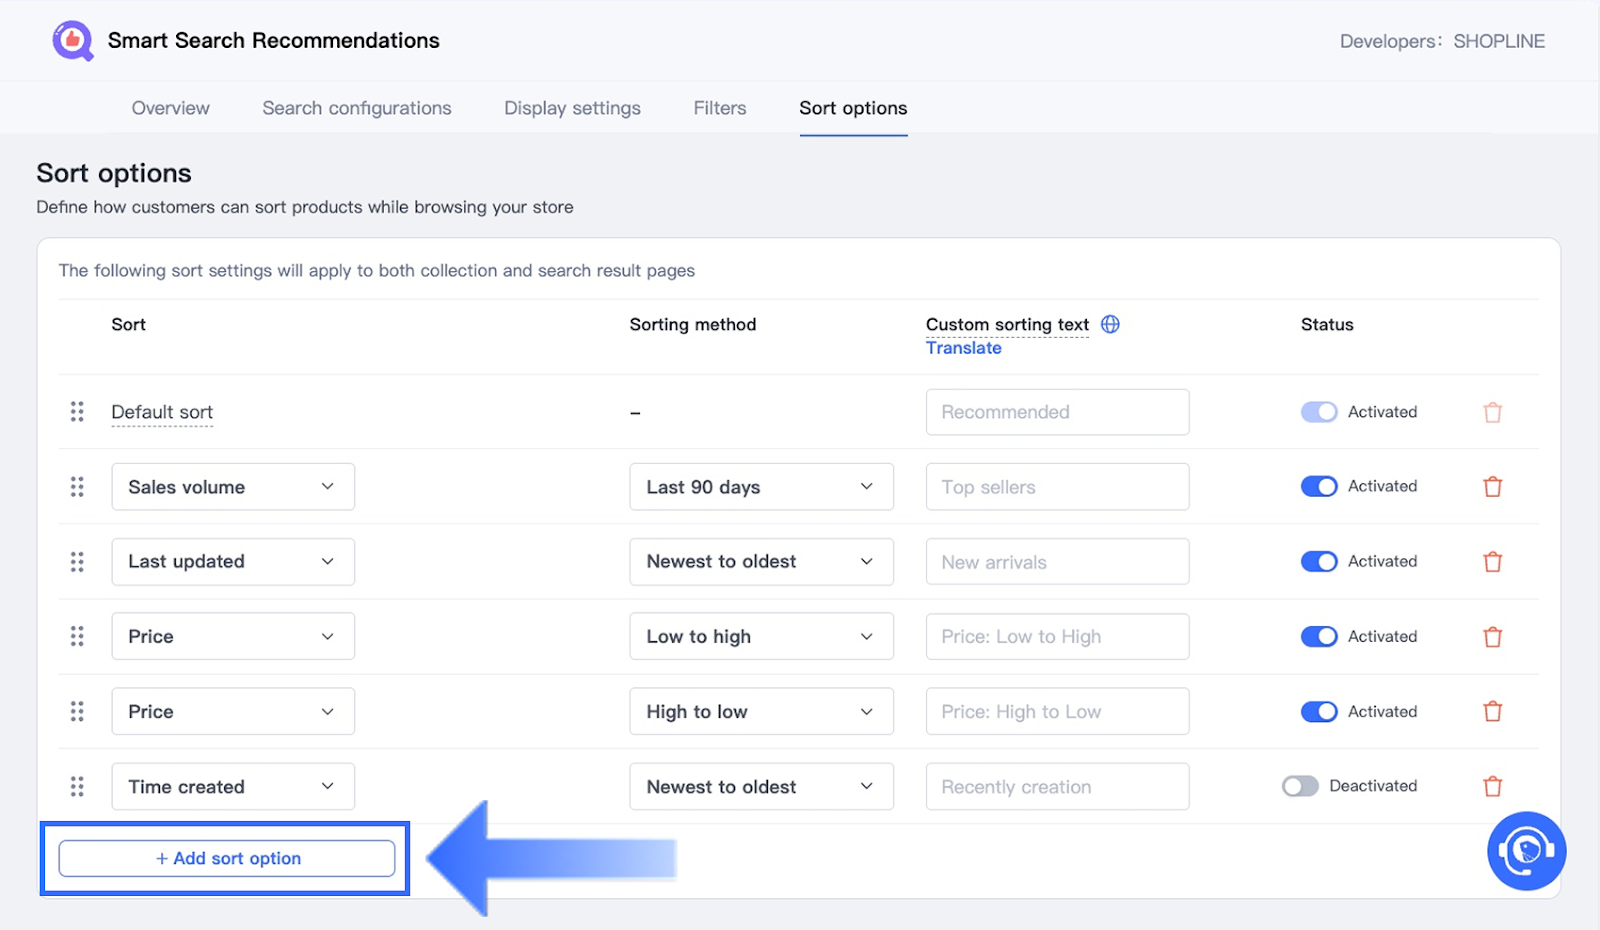The height and width of the screenshot is (930, 1600).
Task: Open the High to low sorting method dropdown
Action: pyautogui.click(x=761, y=712)
